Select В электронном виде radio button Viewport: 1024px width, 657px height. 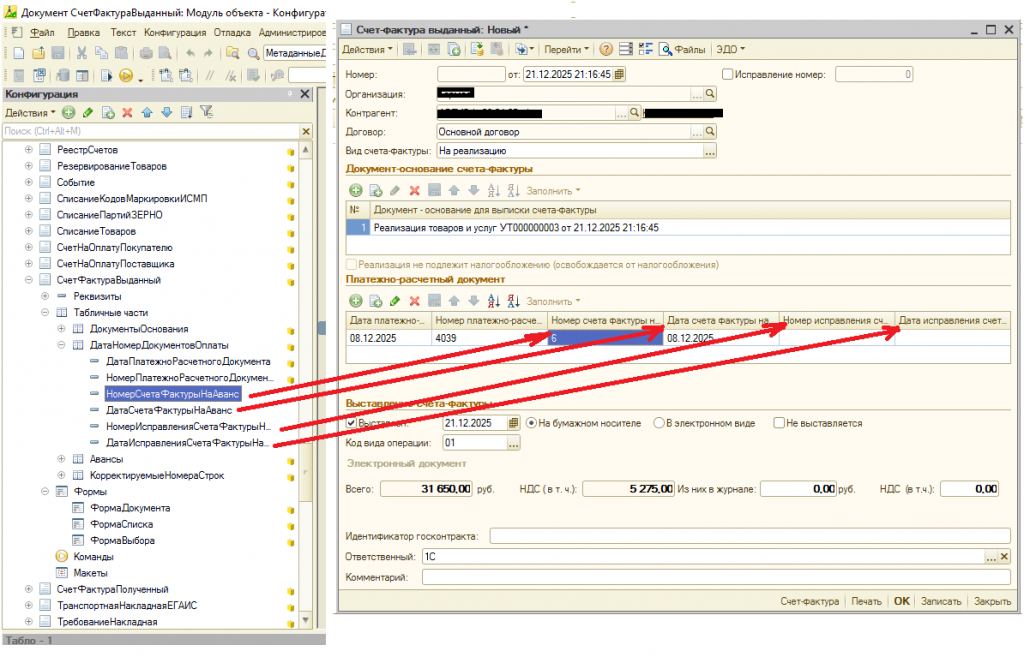pyautogui.click(x=659, y=423)
